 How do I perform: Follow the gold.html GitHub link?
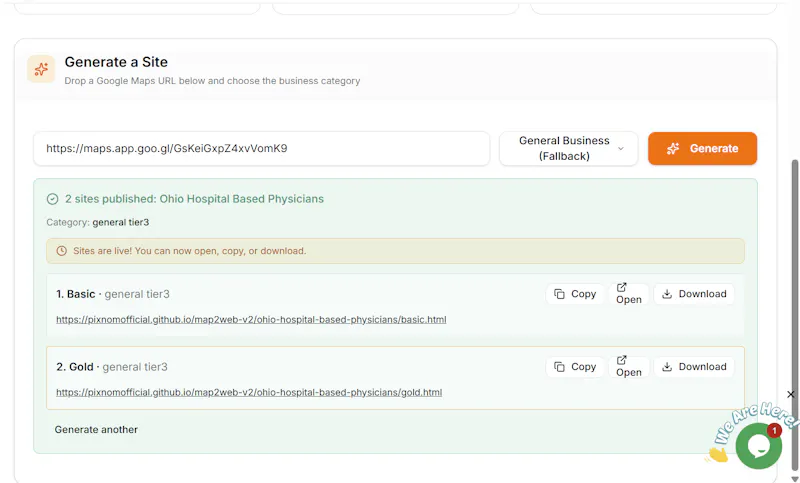pos(249,393)
